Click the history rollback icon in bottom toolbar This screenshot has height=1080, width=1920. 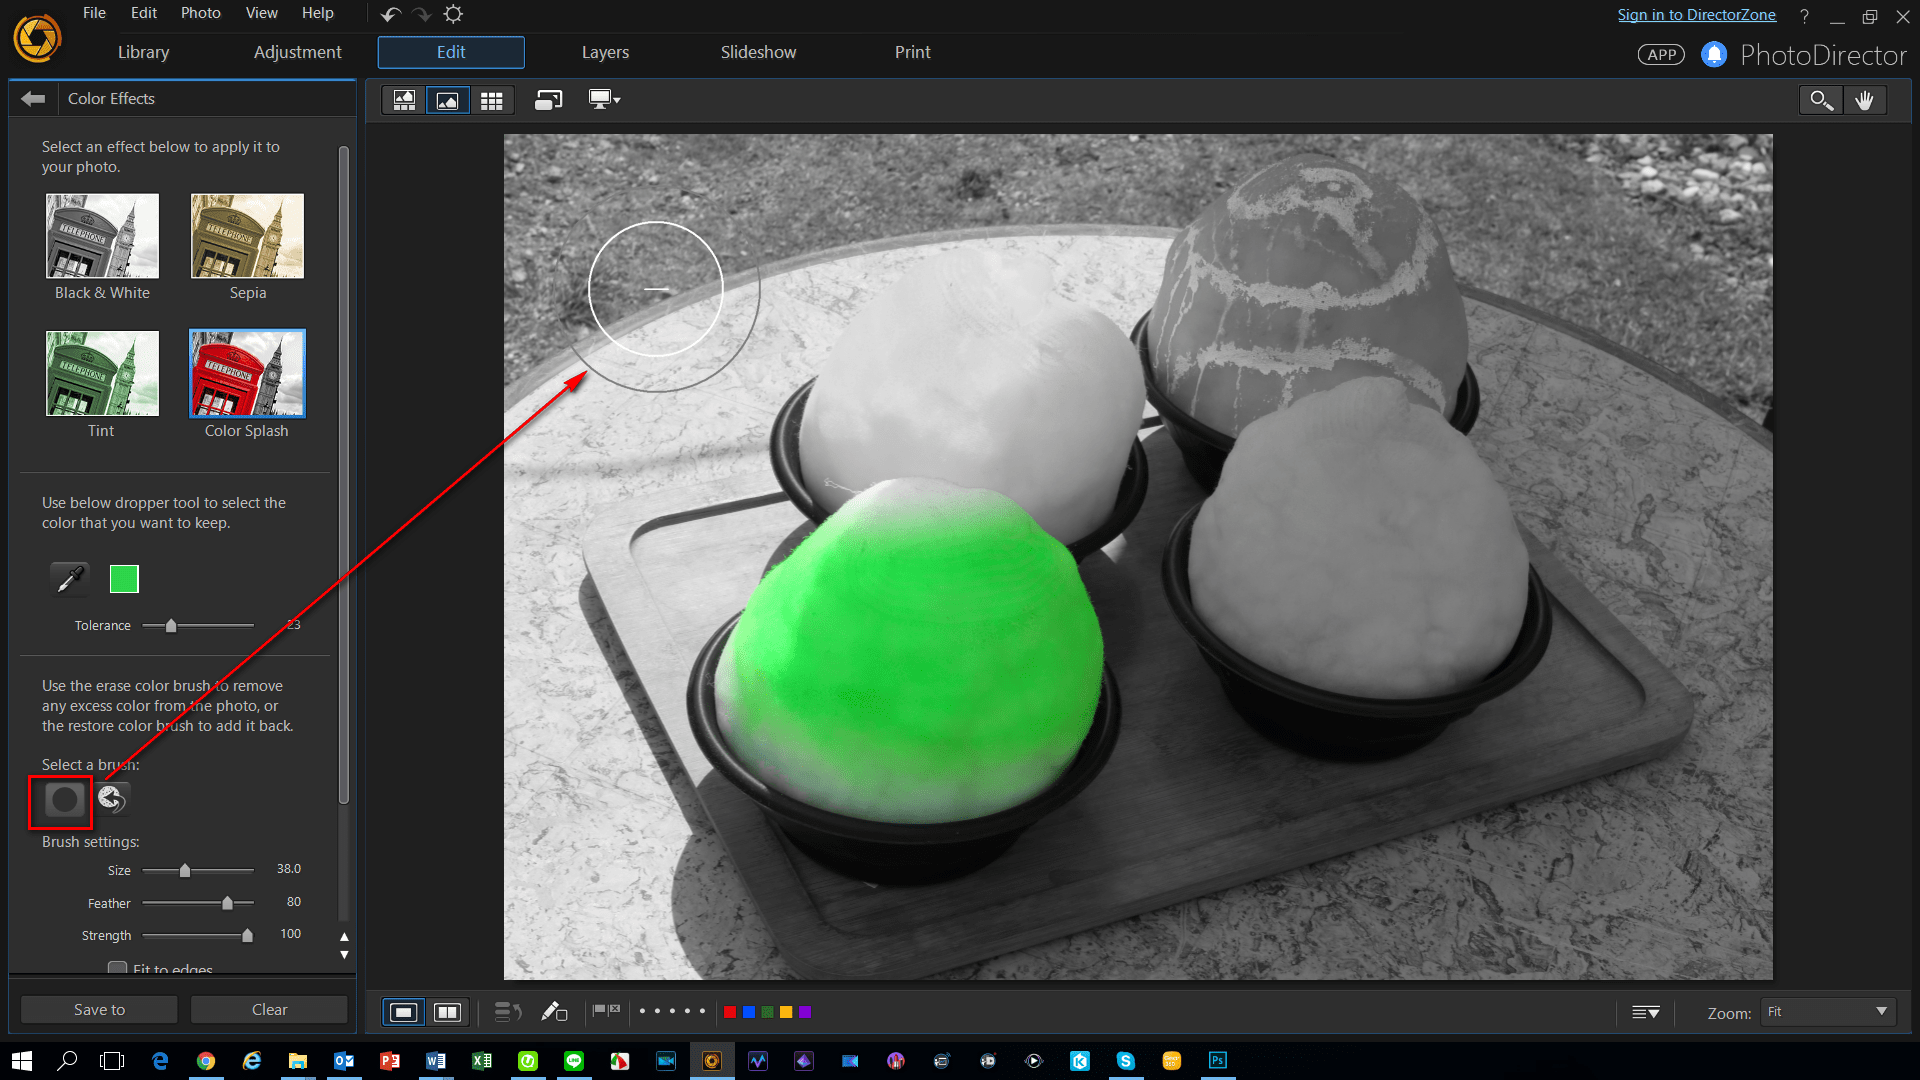(x=508, y=1012)
